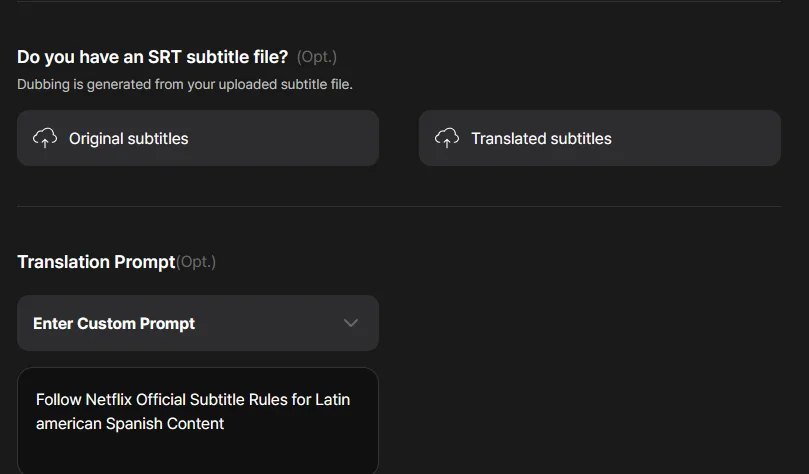The height and width of the screenshot is (474, 809).
Task: Upload an Original subtitles SRT file
Action: (x=198, y=138)
